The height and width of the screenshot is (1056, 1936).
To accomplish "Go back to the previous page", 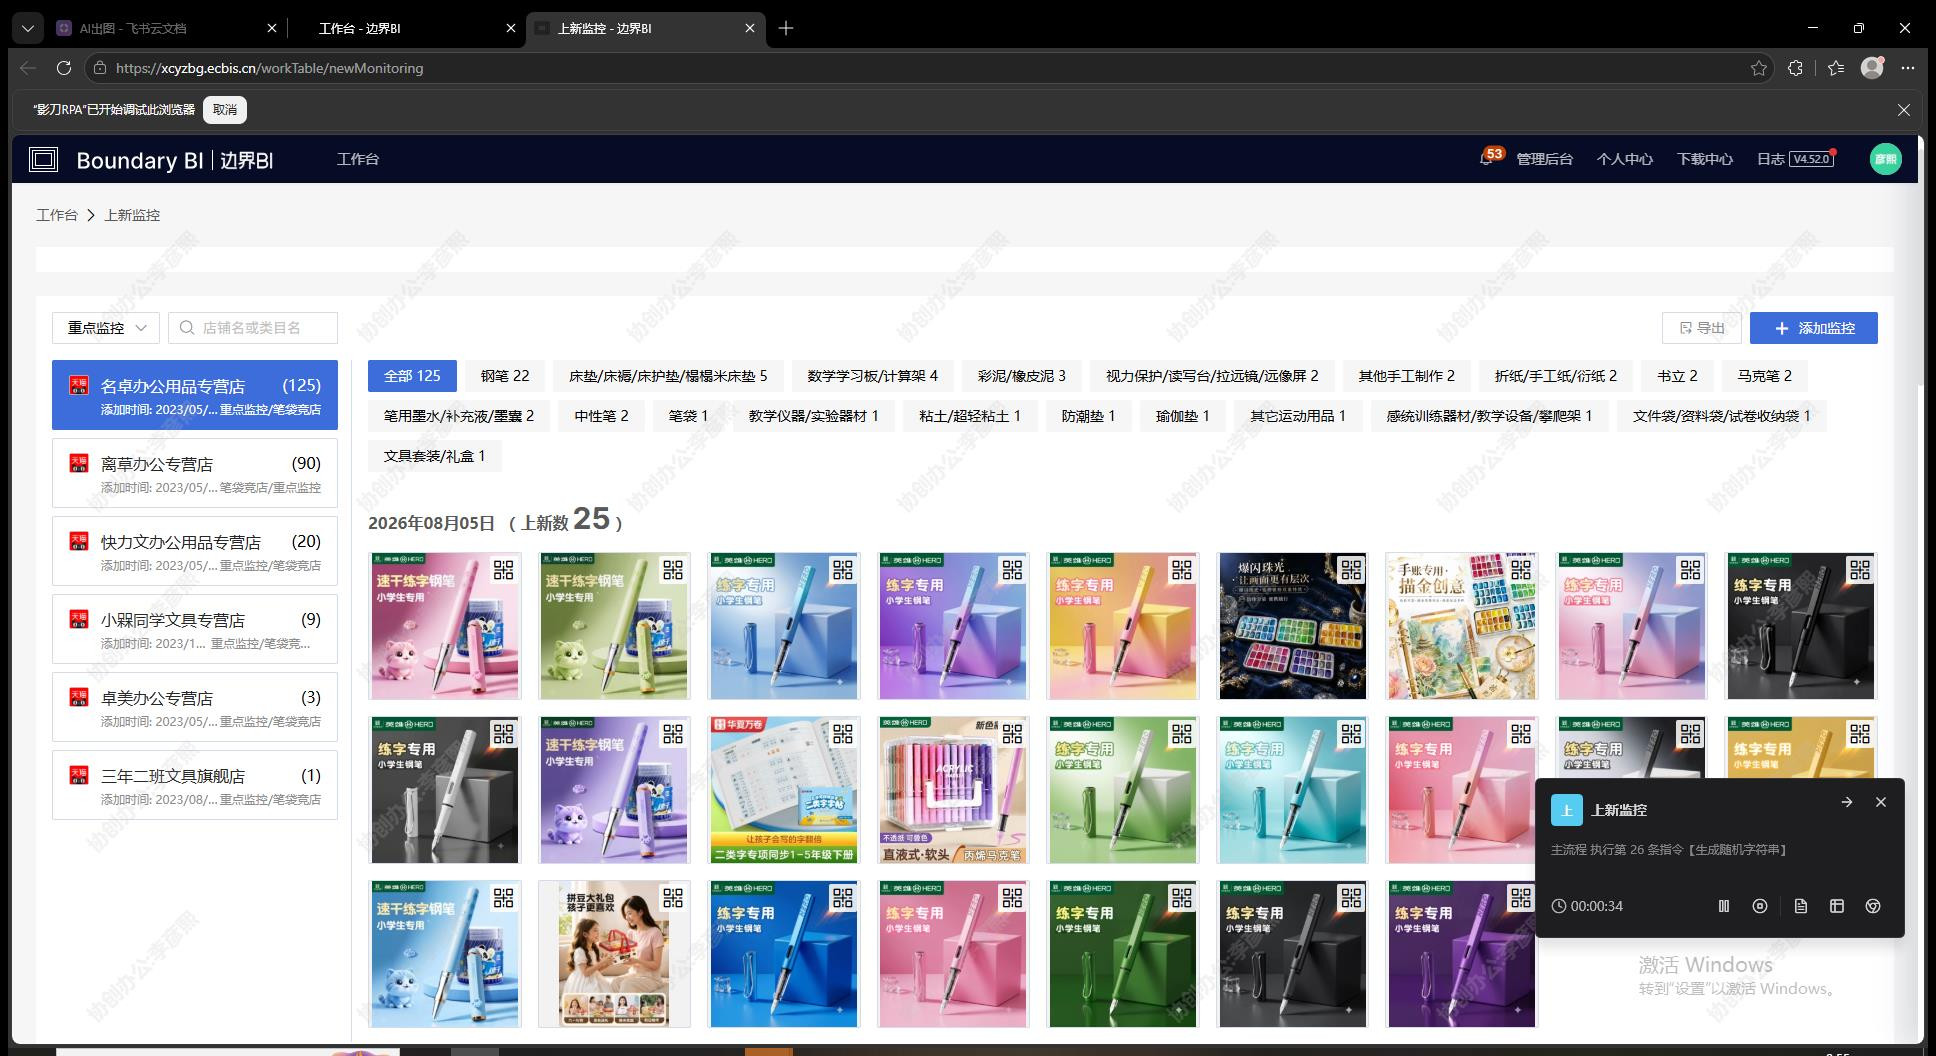I will click(28, 68).
